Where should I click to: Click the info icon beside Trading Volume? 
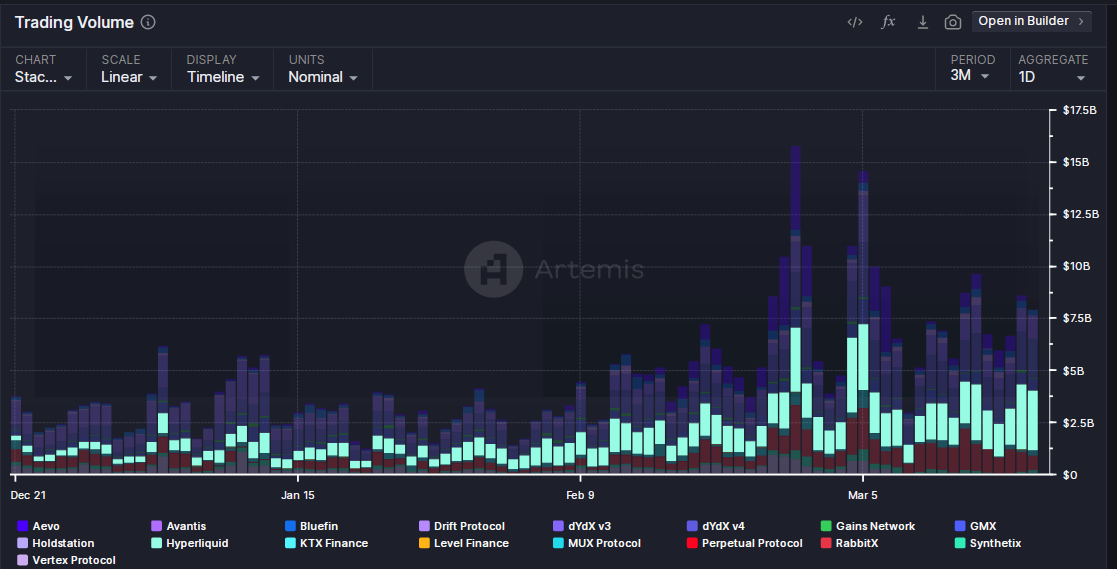pyautogui.click(x=147, y=23)
